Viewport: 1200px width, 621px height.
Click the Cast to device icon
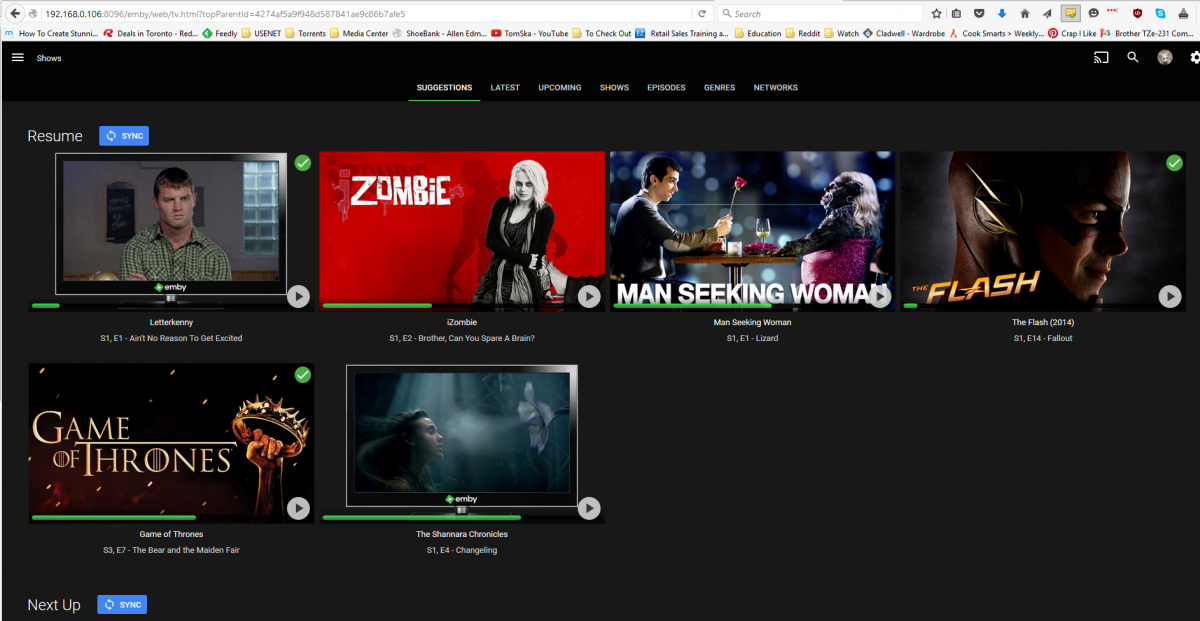tap(1101, 57)
